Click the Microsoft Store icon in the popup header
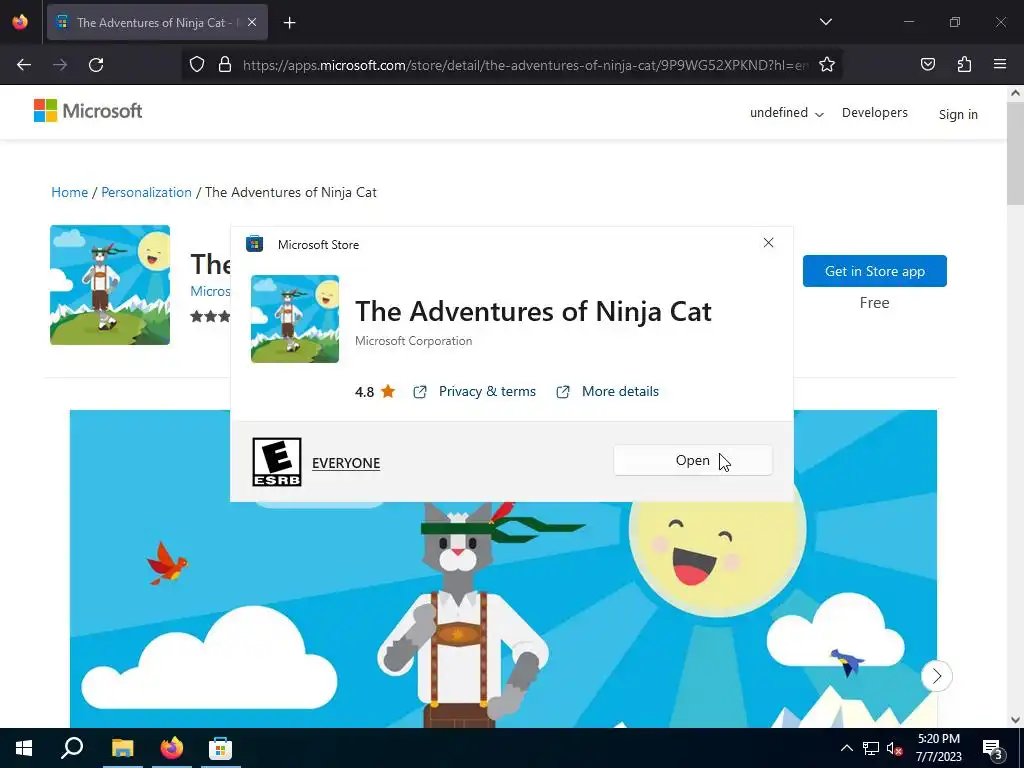 click(254, 244)
